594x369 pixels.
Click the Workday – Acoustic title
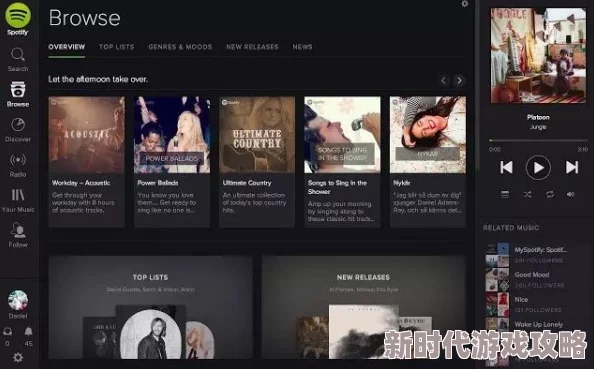(81, 183)
